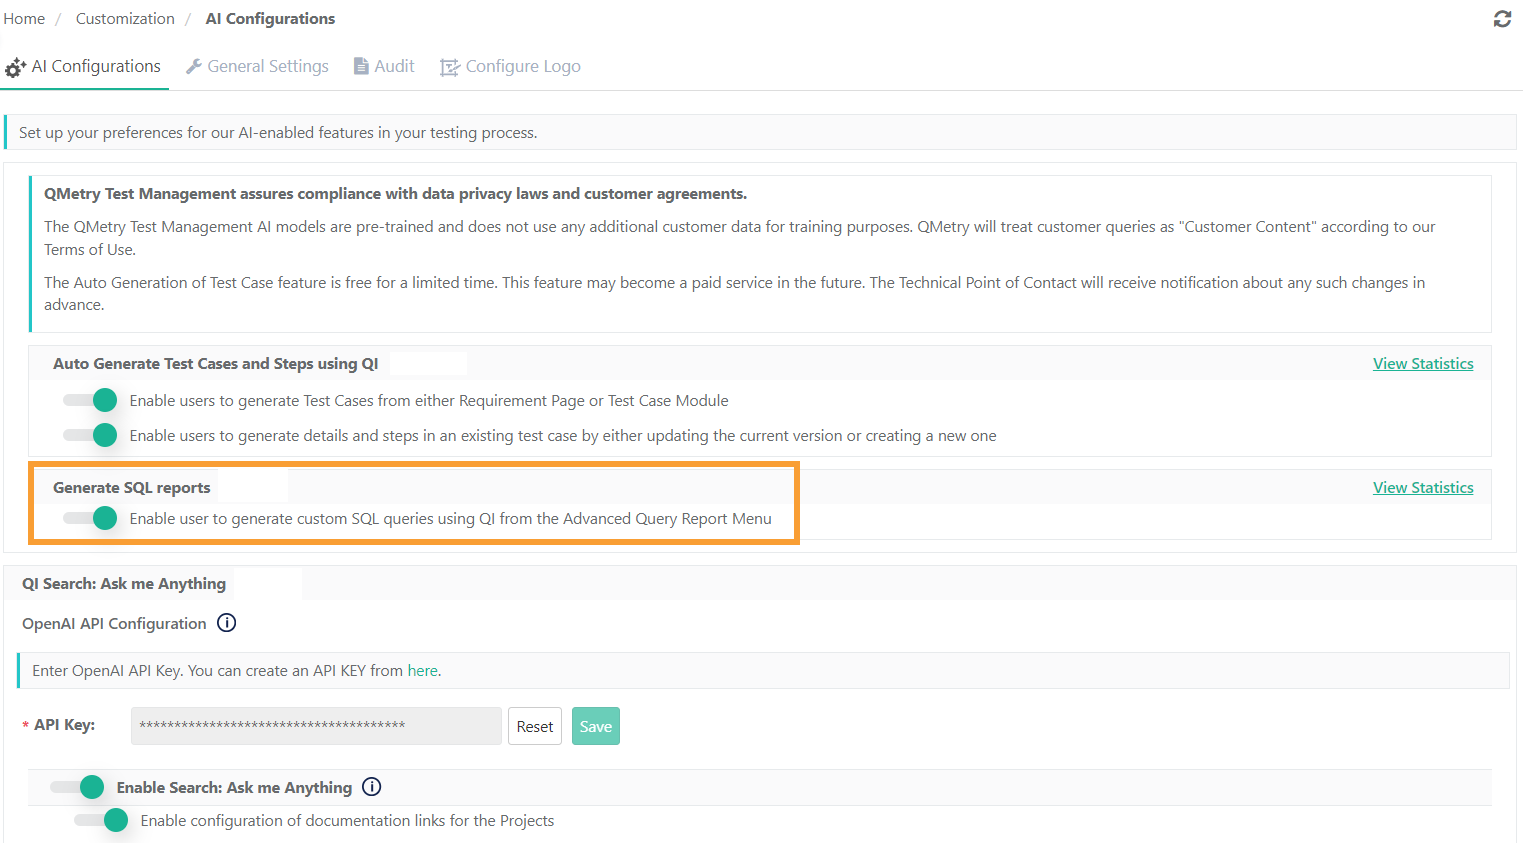Click the gear icon on AI Configurations tab

click(x=15, y=66)
